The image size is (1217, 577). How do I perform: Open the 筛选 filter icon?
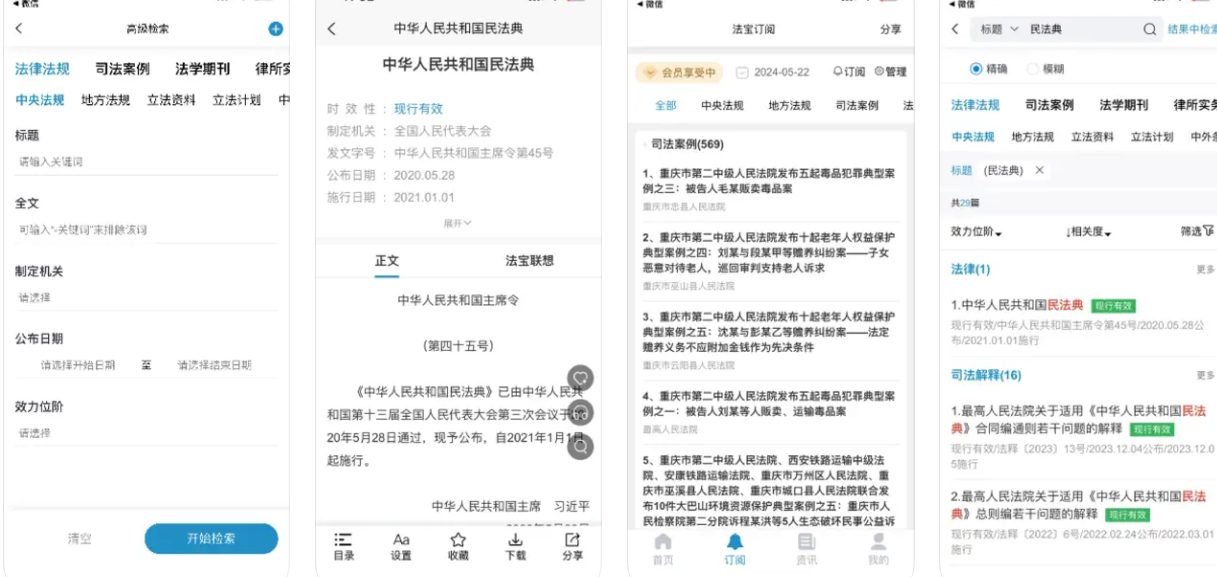click(1197, 231)
